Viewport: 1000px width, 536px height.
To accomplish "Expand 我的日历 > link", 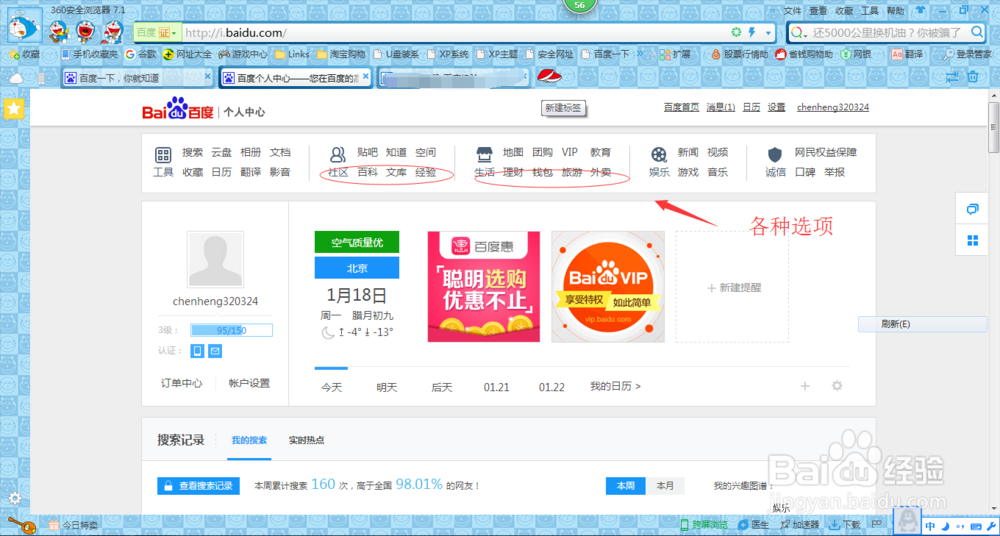I will tap(615, 386).
